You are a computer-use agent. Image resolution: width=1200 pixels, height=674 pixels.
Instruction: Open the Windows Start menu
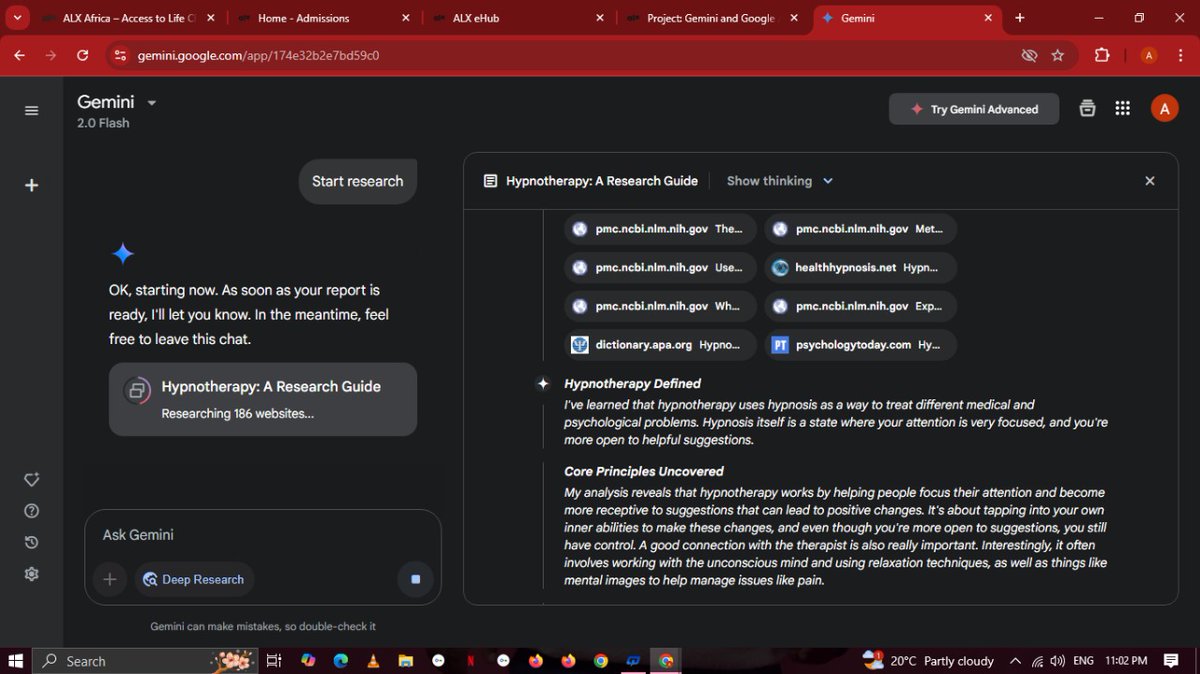16,660
